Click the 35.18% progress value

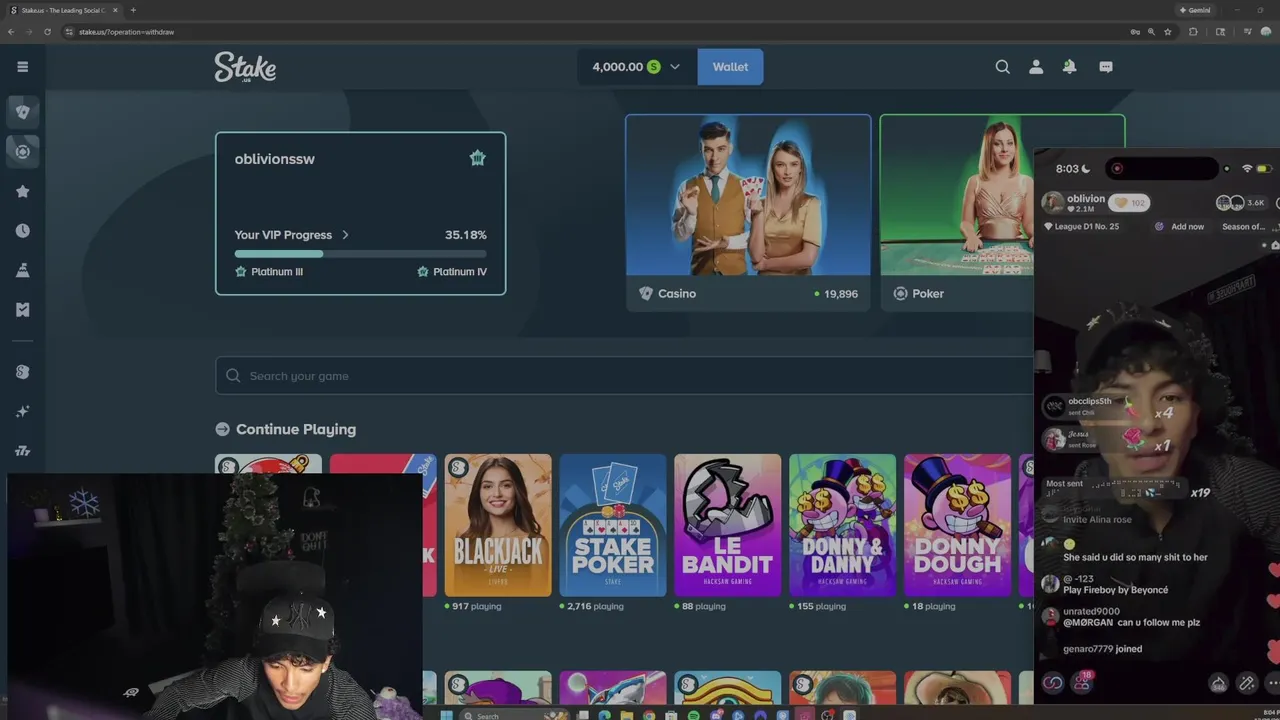point(466,235)
